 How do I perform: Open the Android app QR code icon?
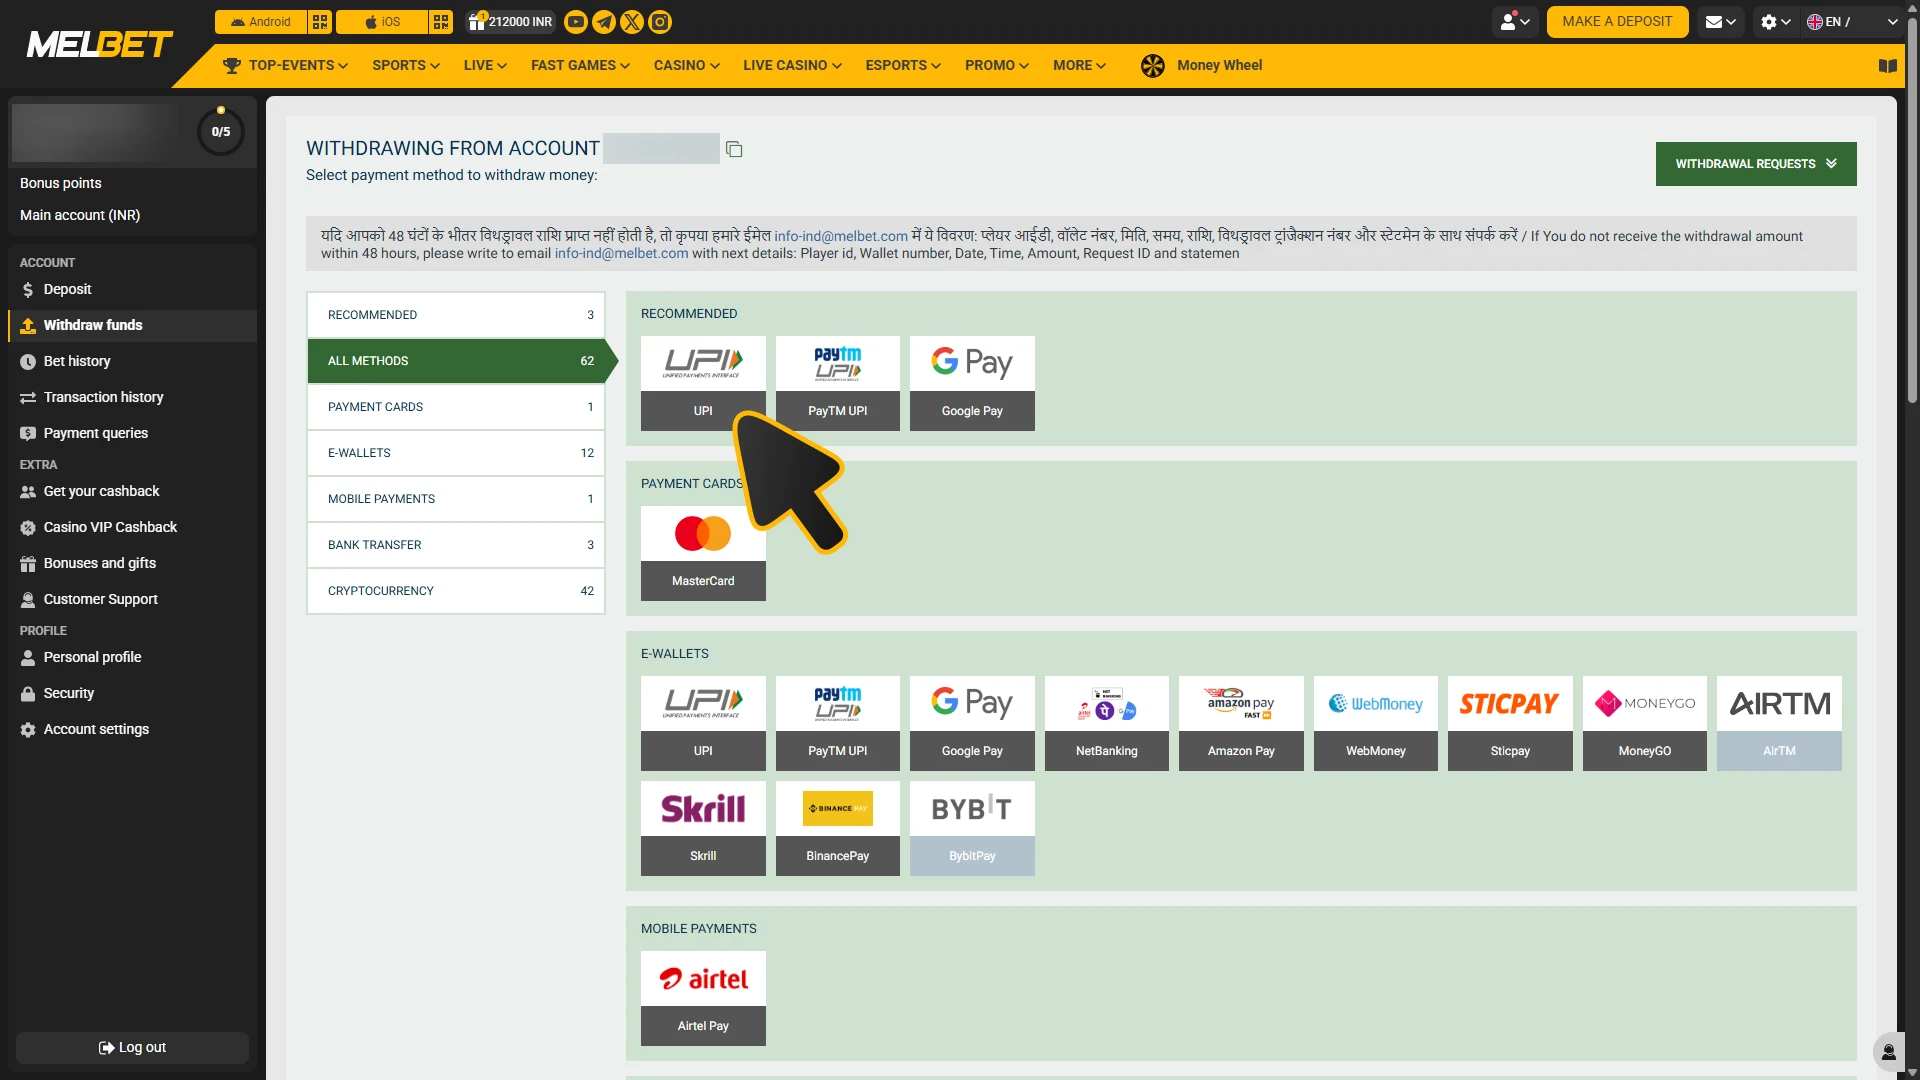[320, 22]
